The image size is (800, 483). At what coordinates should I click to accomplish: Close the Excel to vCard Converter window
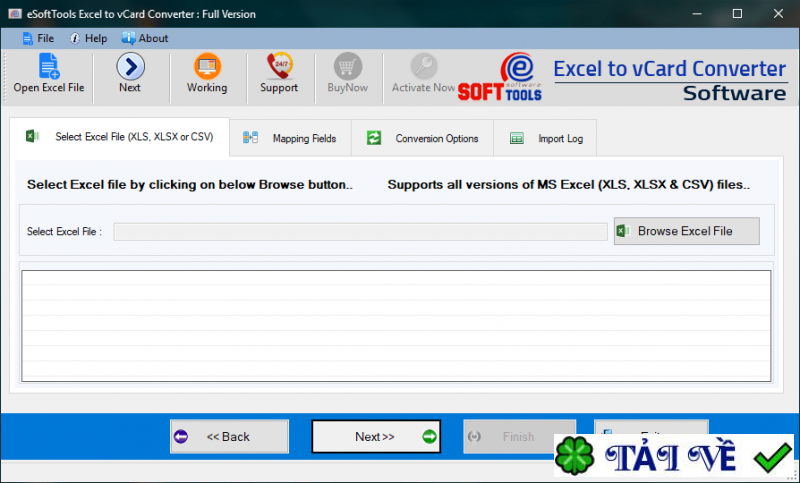(778, 14)
